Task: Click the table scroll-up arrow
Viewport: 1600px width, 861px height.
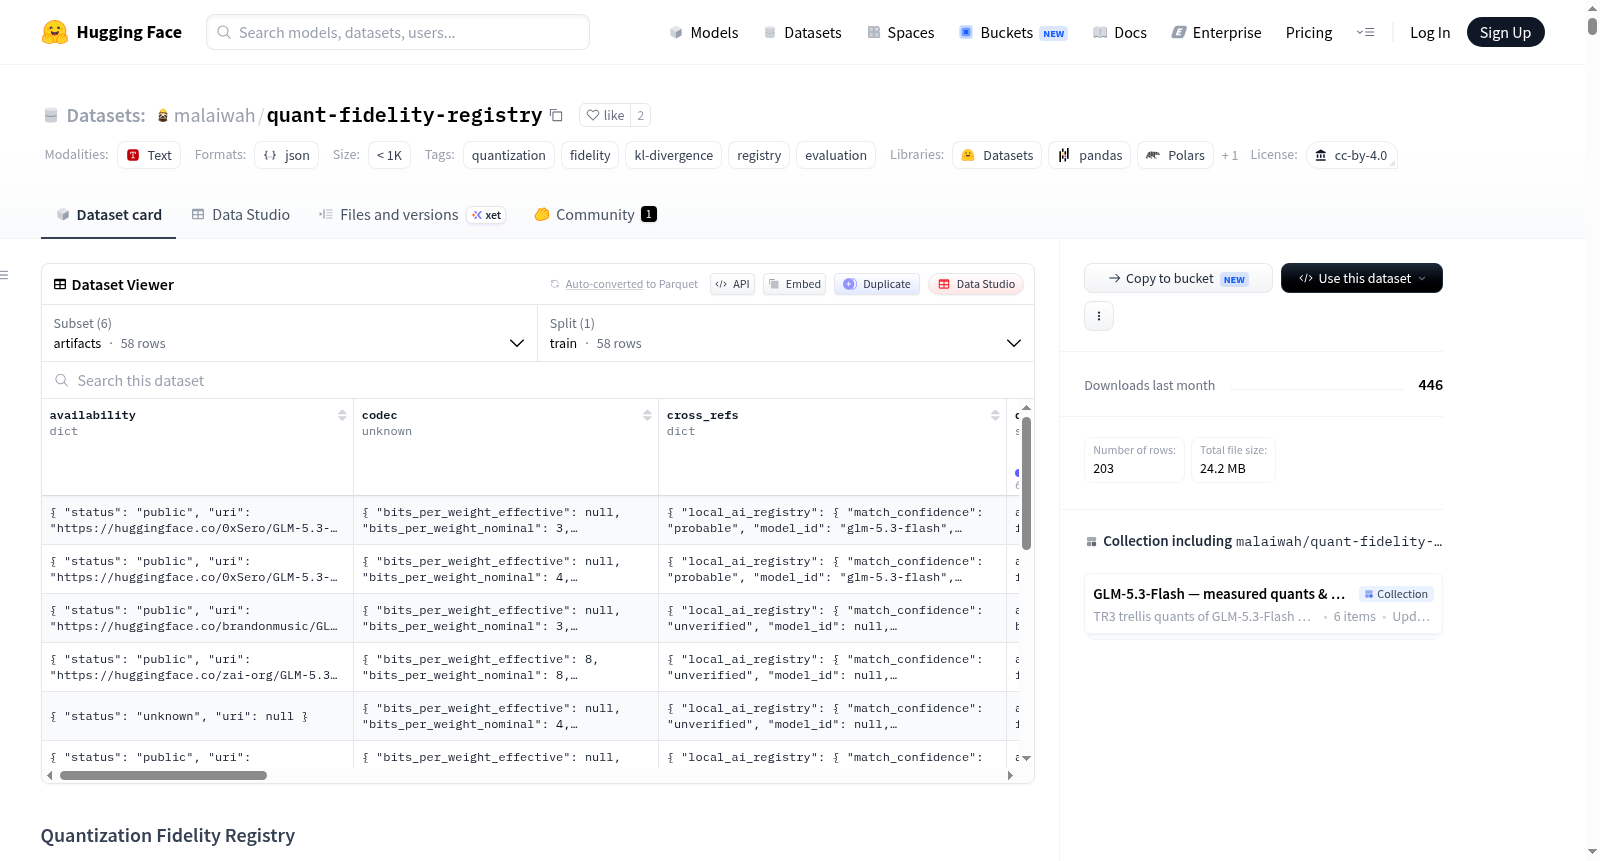Action: (1026, 408)
